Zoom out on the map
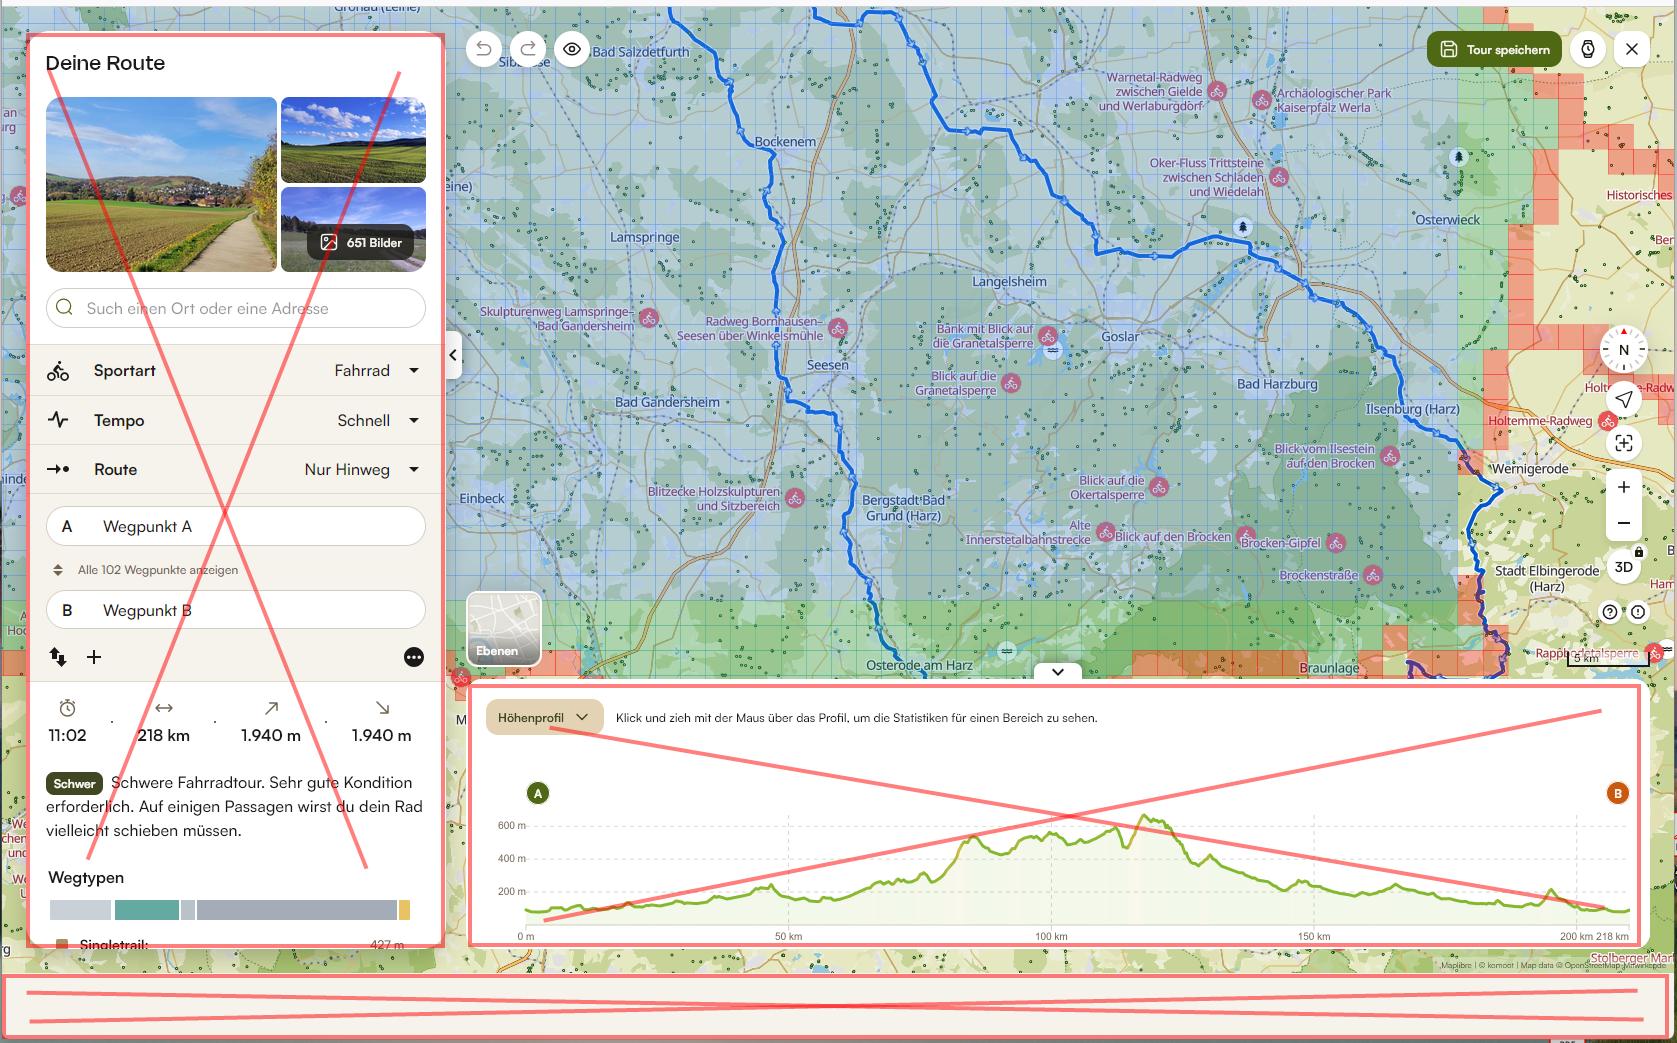Image resolution: width=1677 pixels, height=1043 pixels. [x=1623, y=523]
